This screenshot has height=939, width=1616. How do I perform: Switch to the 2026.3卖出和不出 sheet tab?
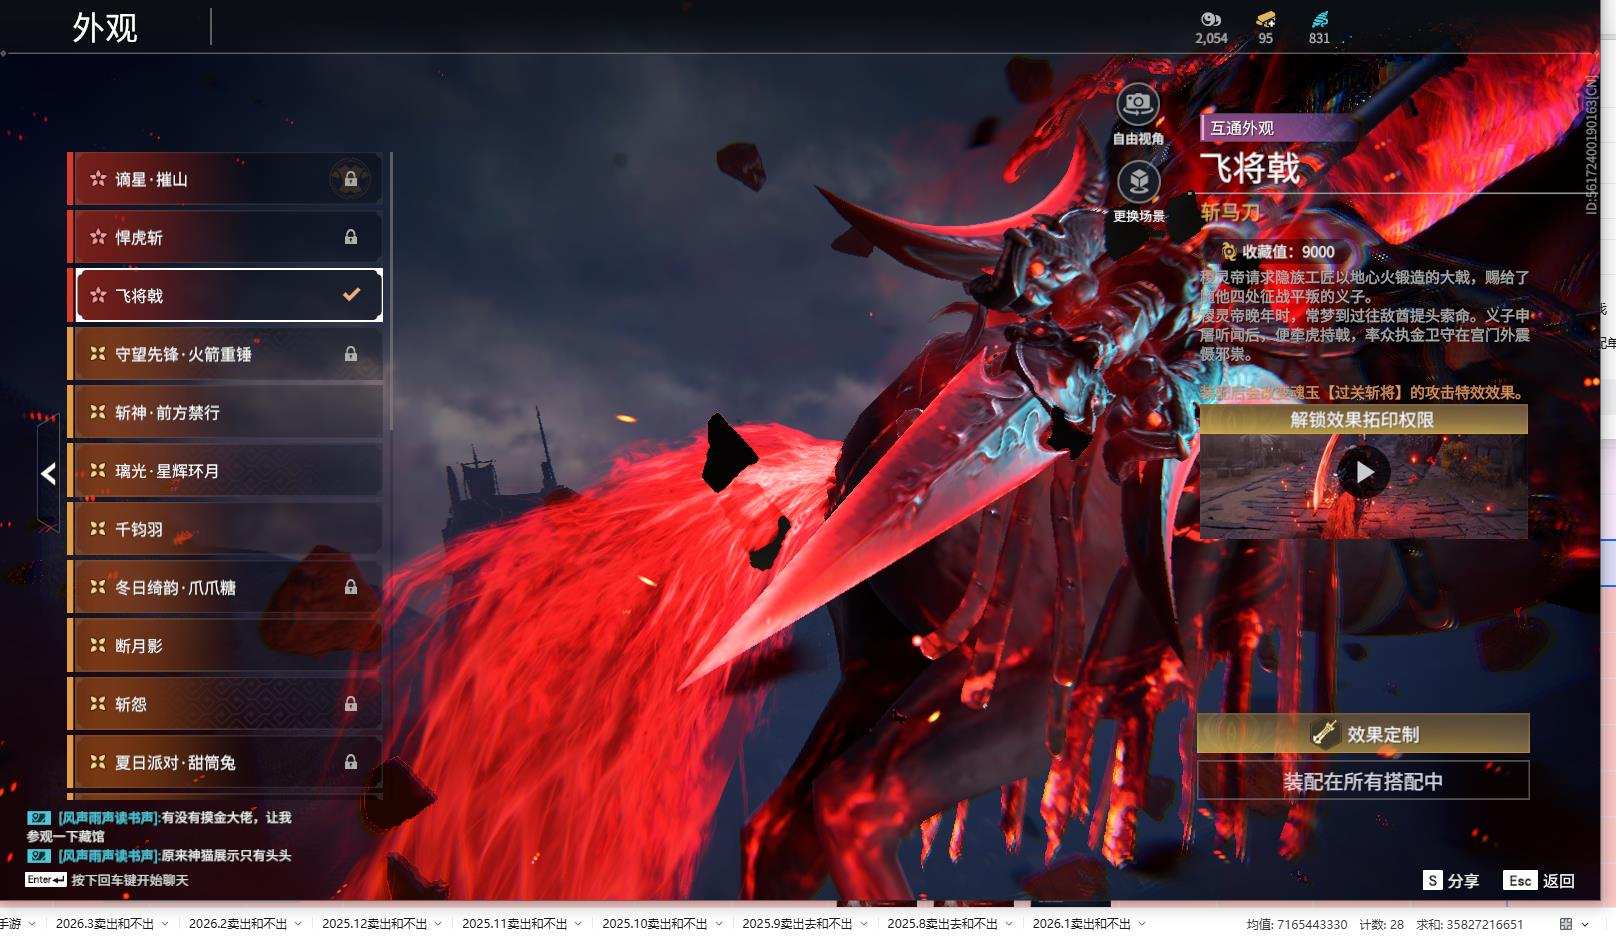[105, 924]
